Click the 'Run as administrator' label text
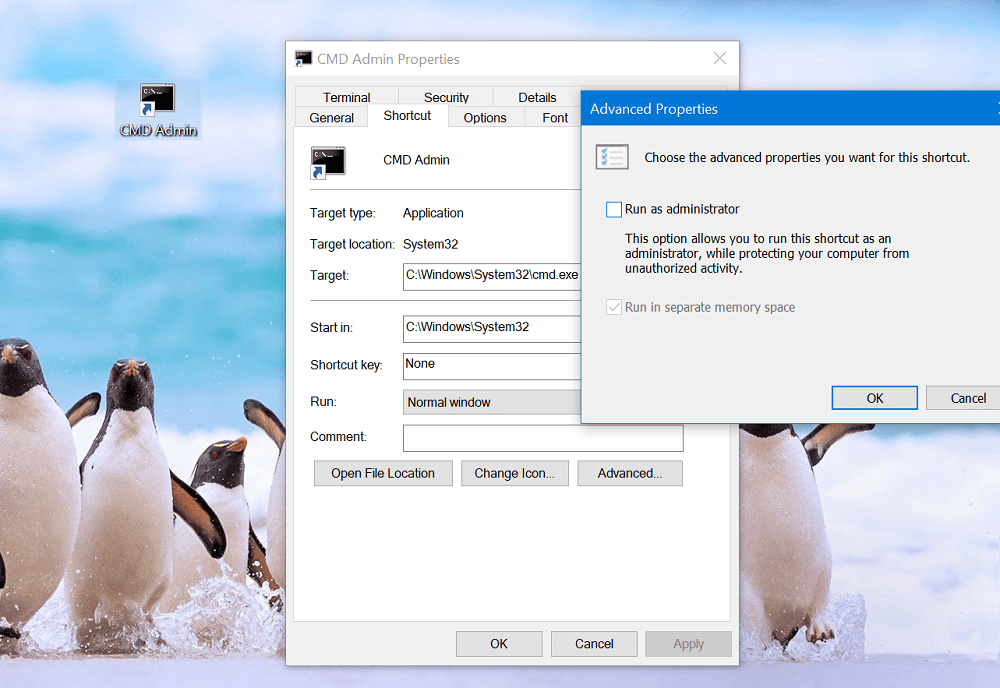The image size is (1000, 688). 682,209
